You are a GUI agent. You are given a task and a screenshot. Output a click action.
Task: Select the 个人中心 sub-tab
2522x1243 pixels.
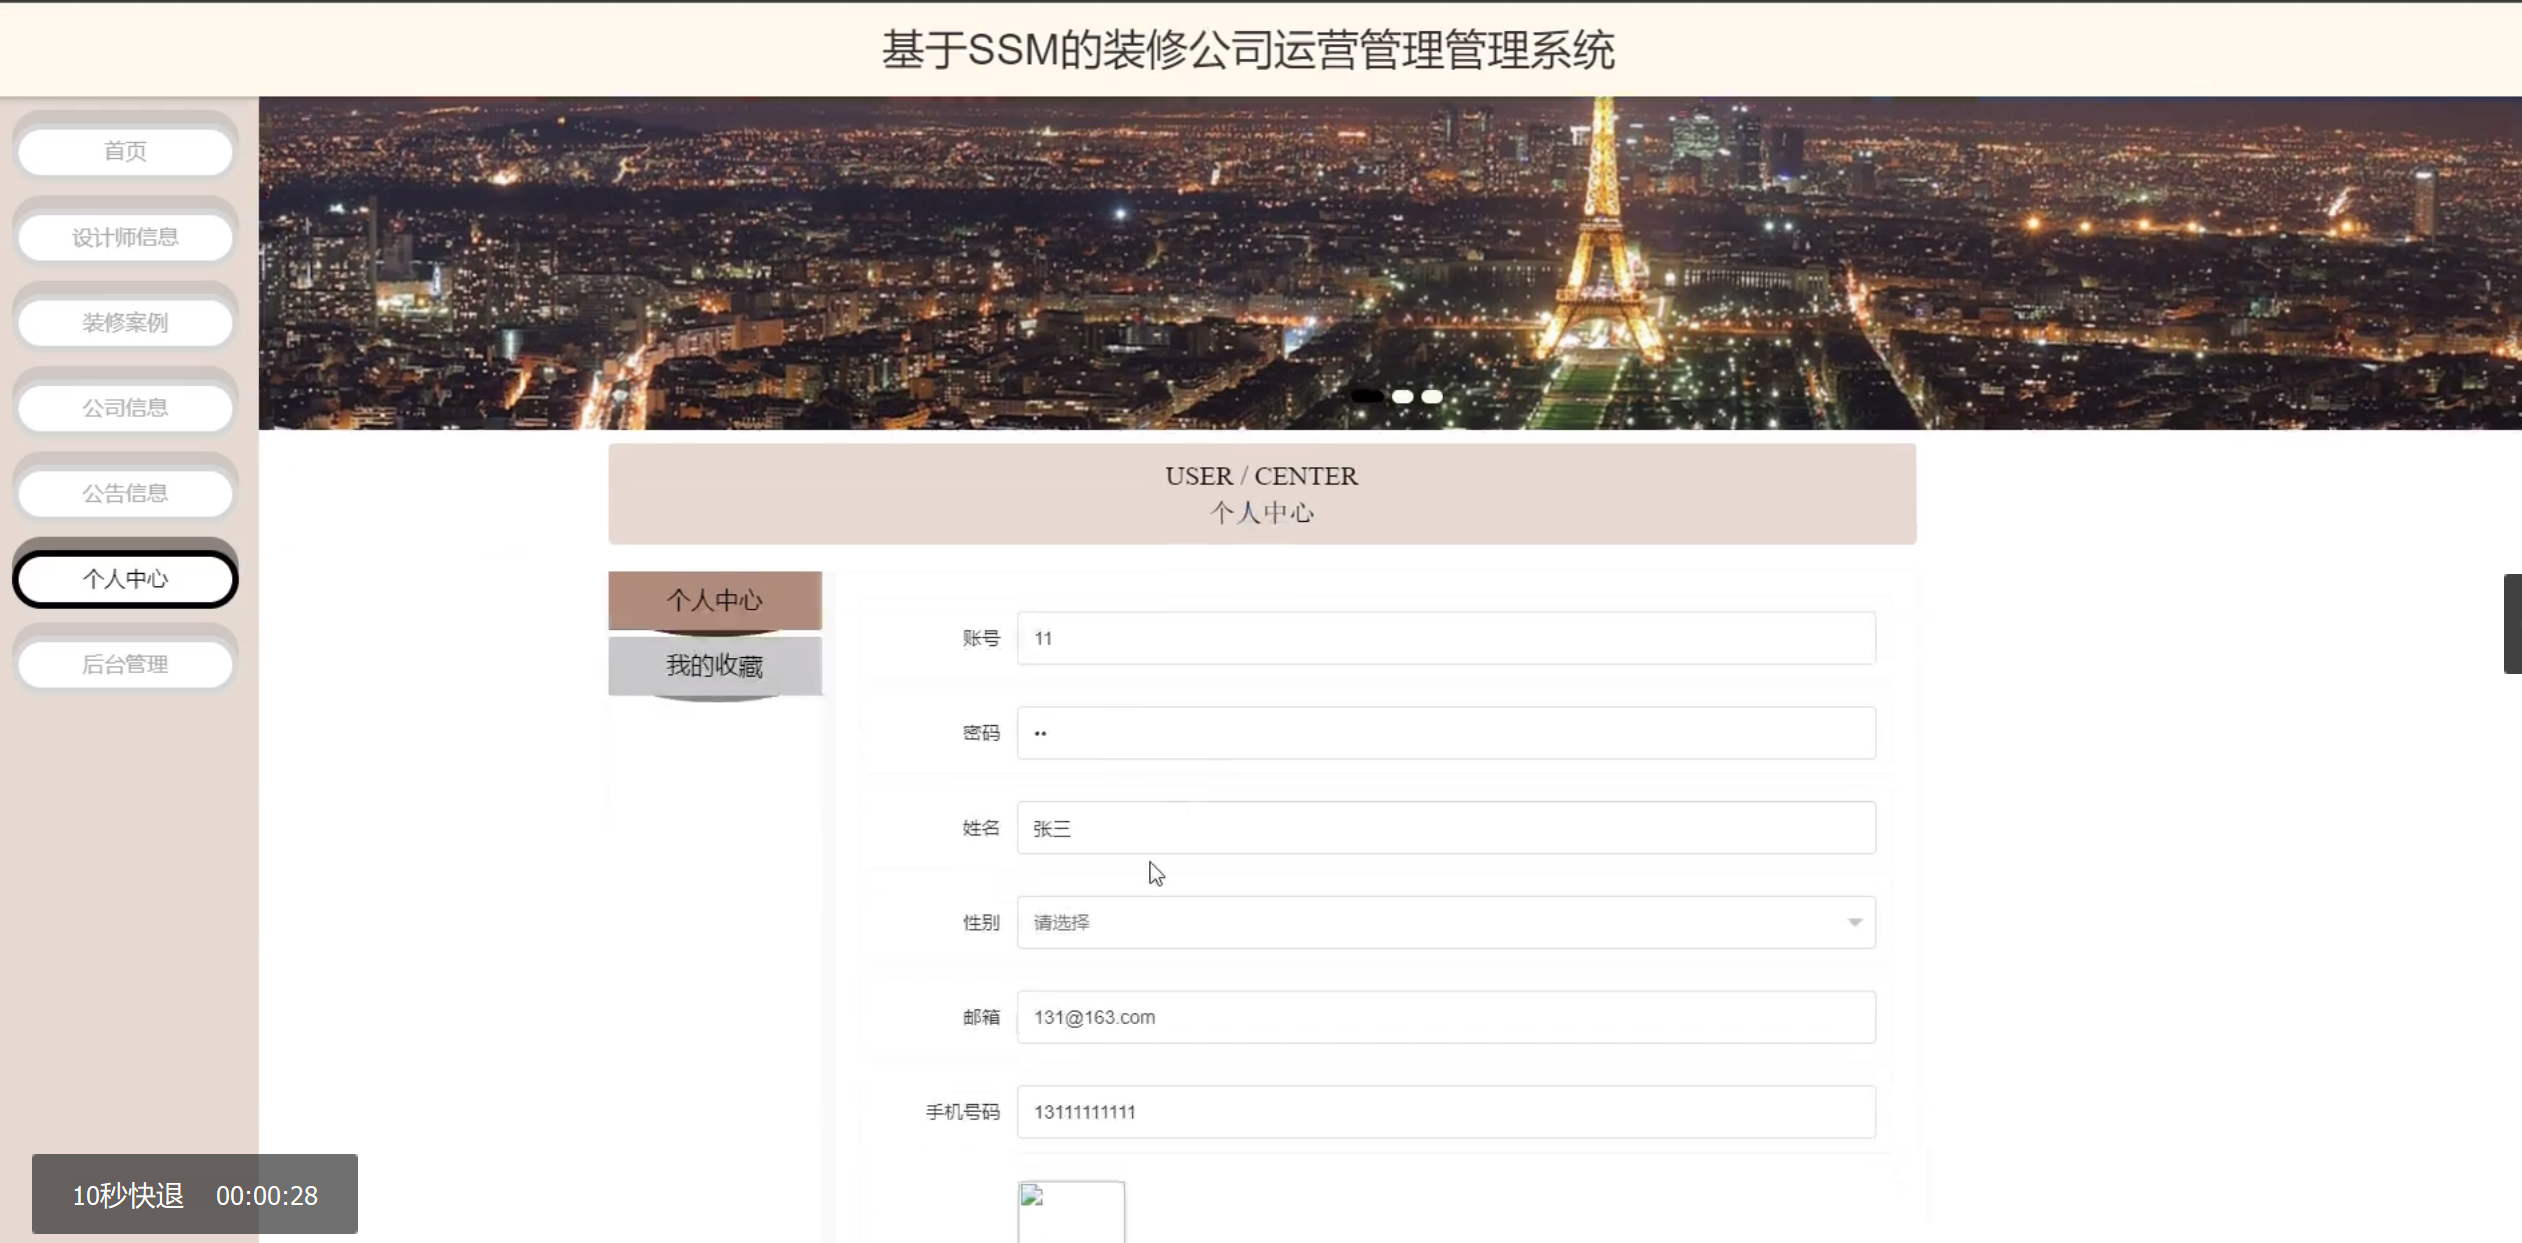[x=714, y=600]
